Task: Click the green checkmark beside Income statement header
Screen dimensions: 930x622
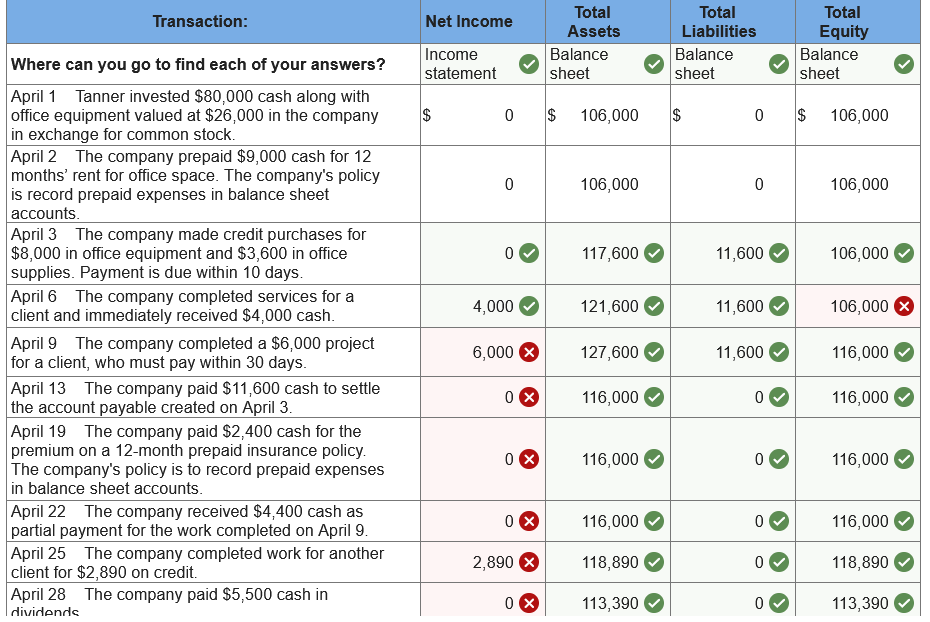Action: pos(528,63)
